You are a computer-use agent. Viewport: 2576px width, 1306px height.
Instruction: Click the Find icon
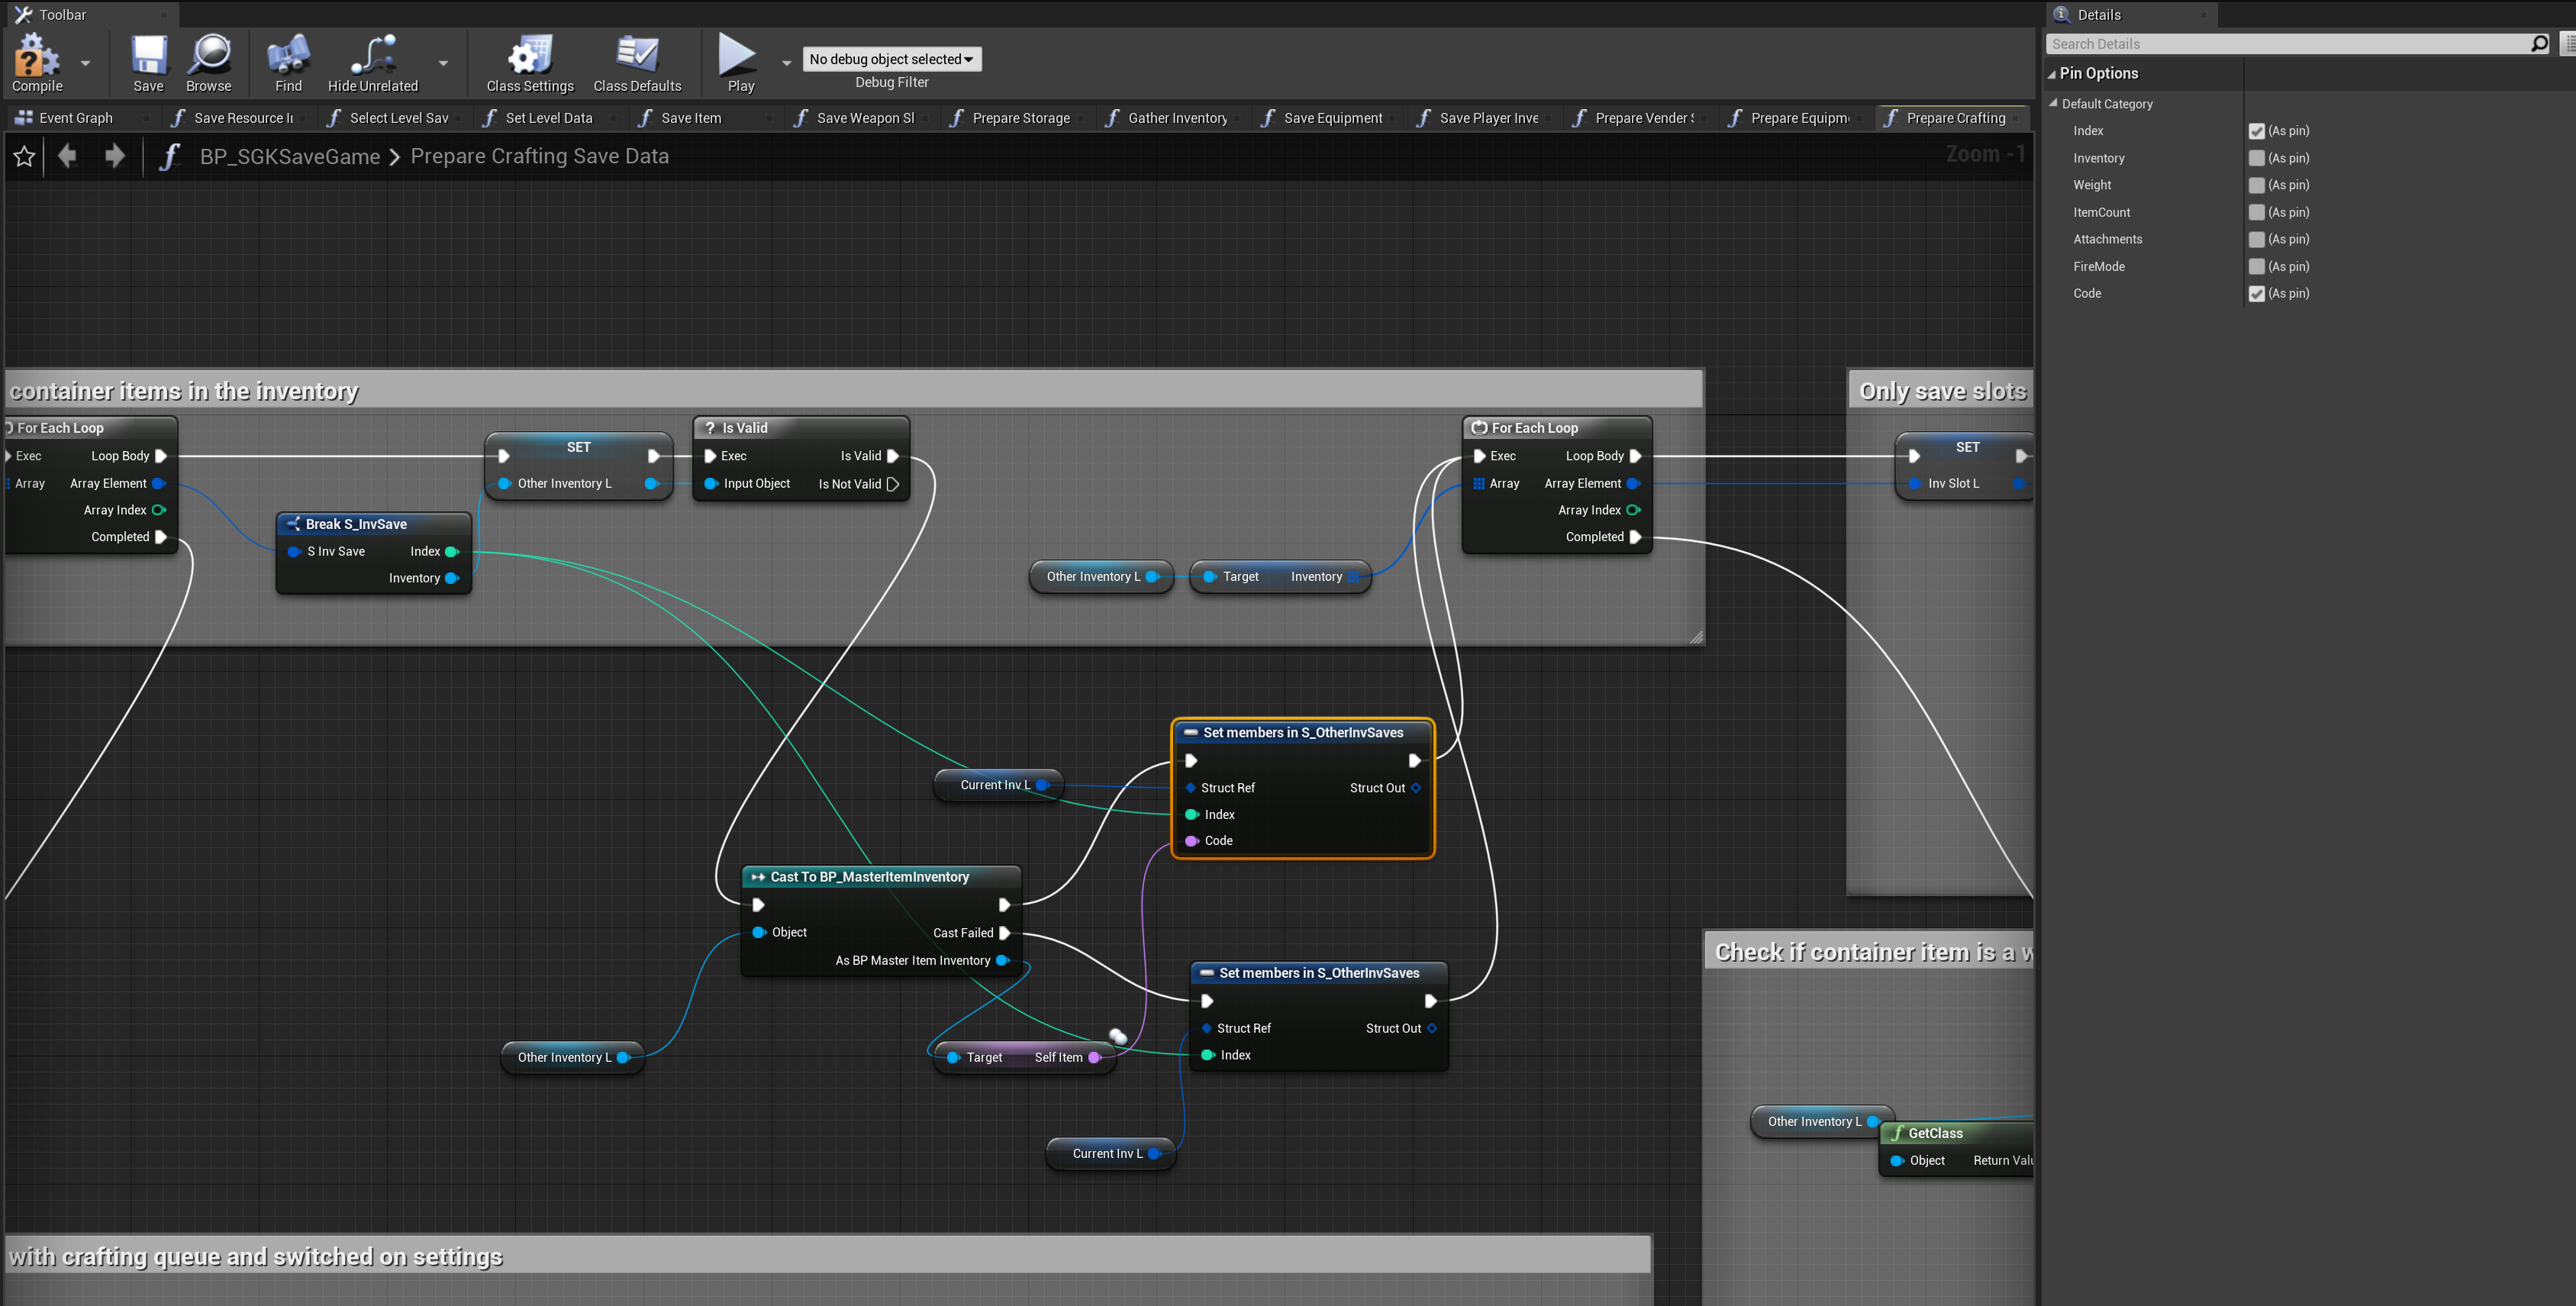click(x=288, y=57)
